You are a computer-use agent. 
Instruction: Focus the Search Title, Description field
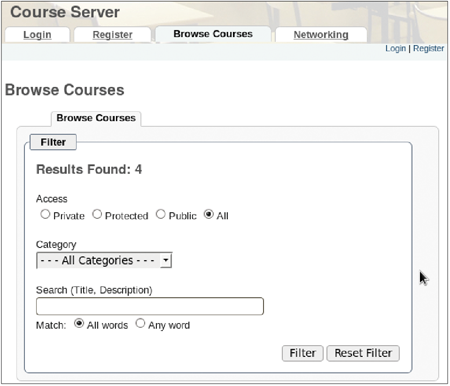150,306
